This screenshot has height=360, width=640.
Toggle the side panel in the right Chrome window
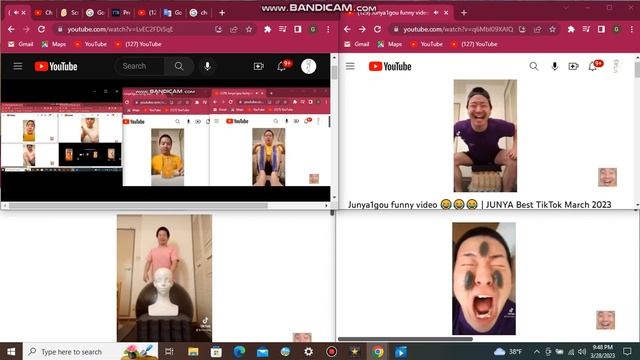click(601, 29)
